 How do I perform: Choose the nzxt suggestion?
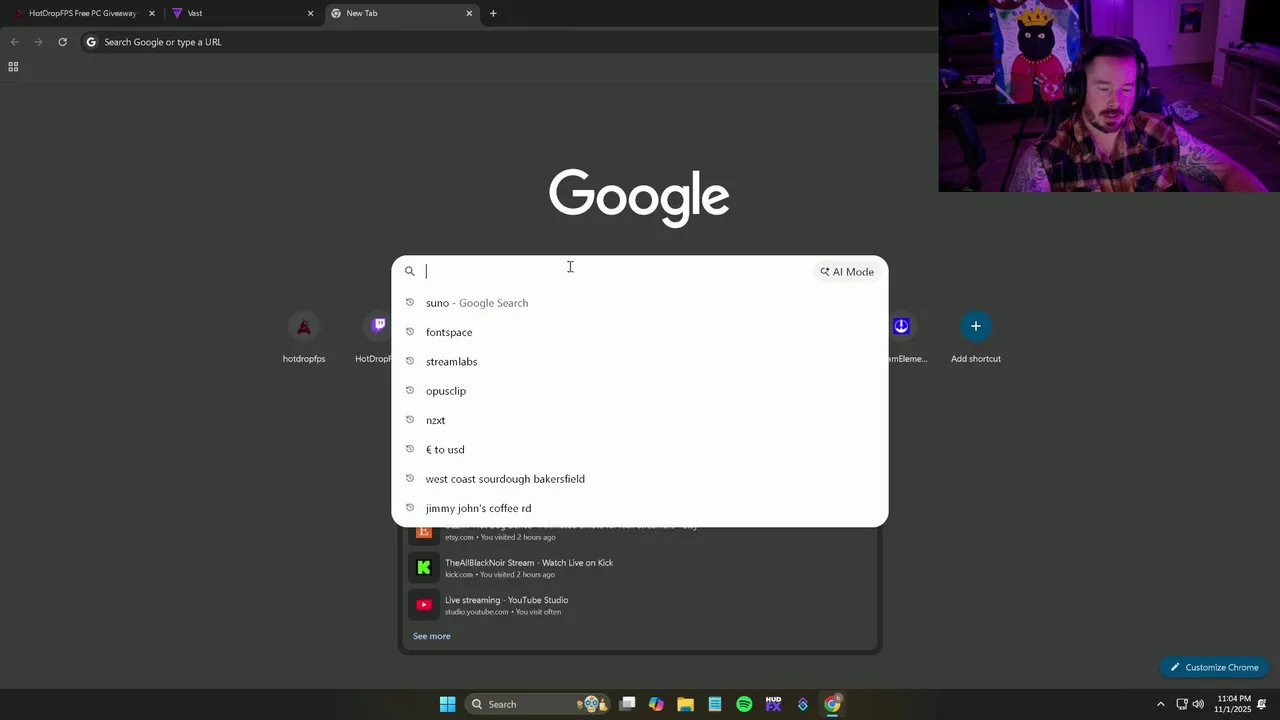tap(640, 420)
